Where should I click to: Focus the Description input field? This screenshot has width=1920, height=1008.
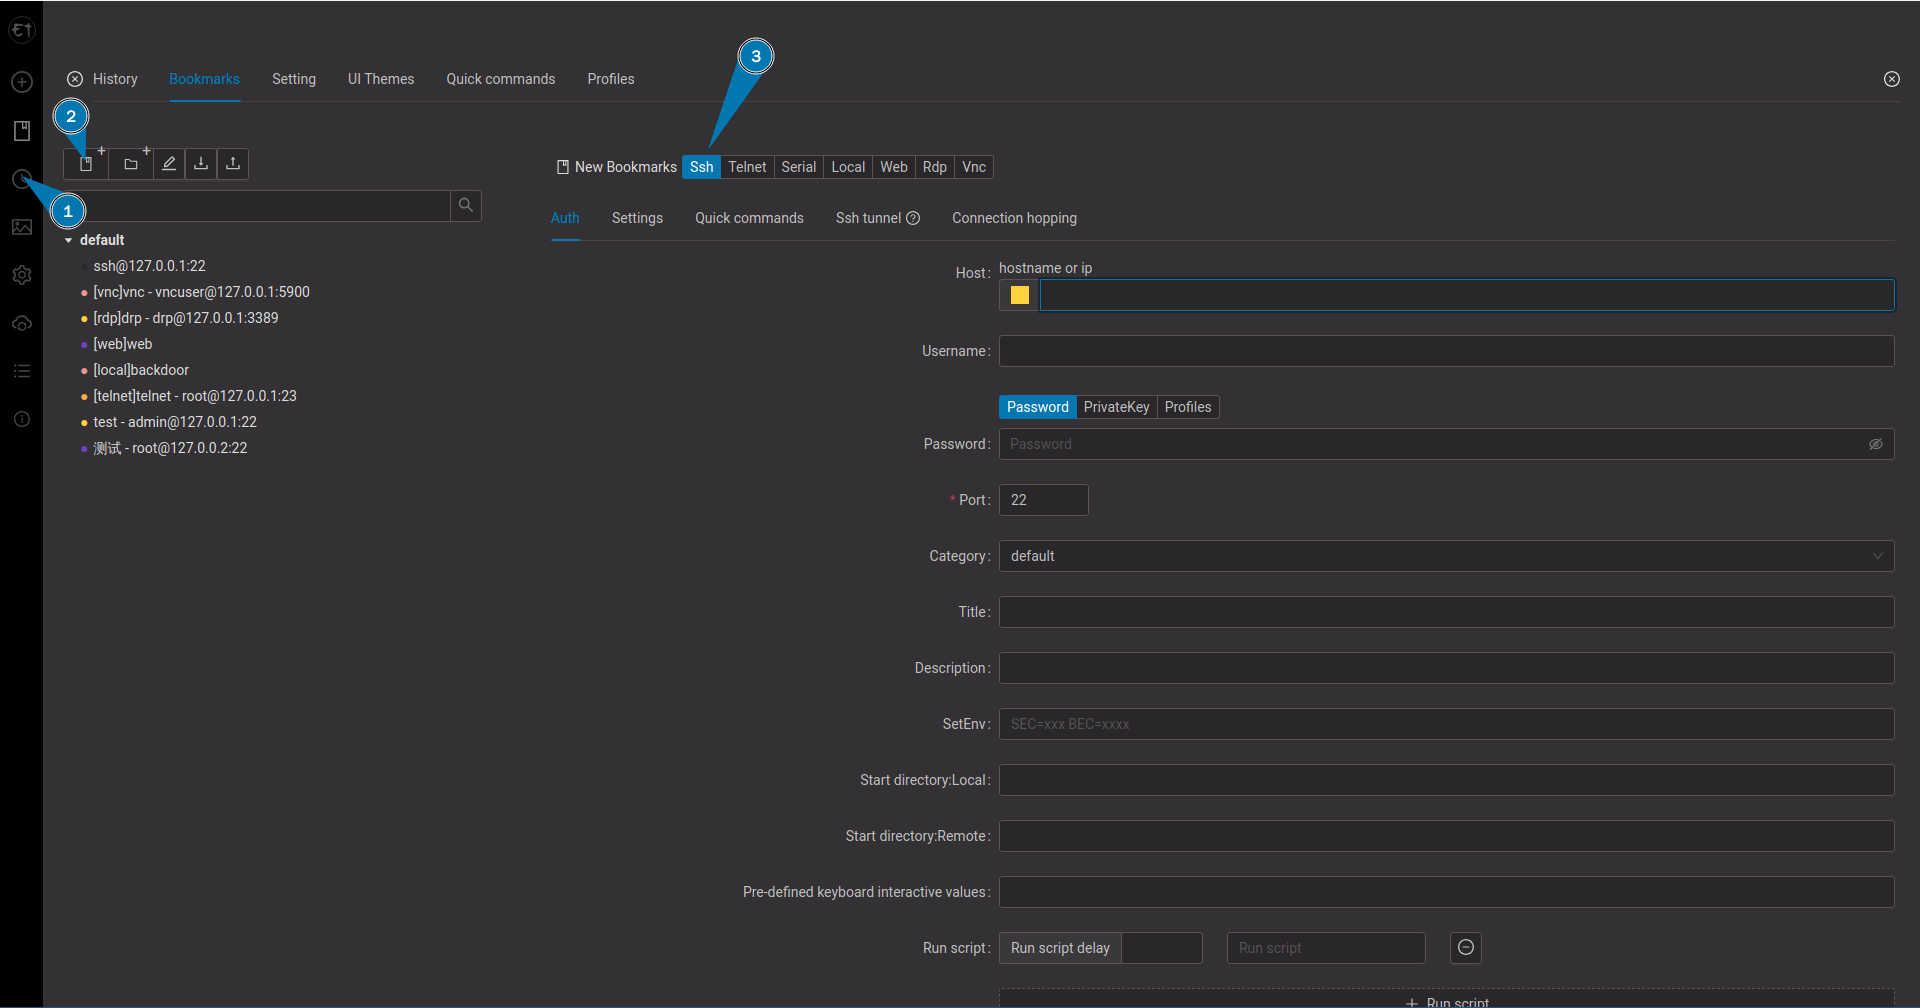click(x=1447, y=668)
